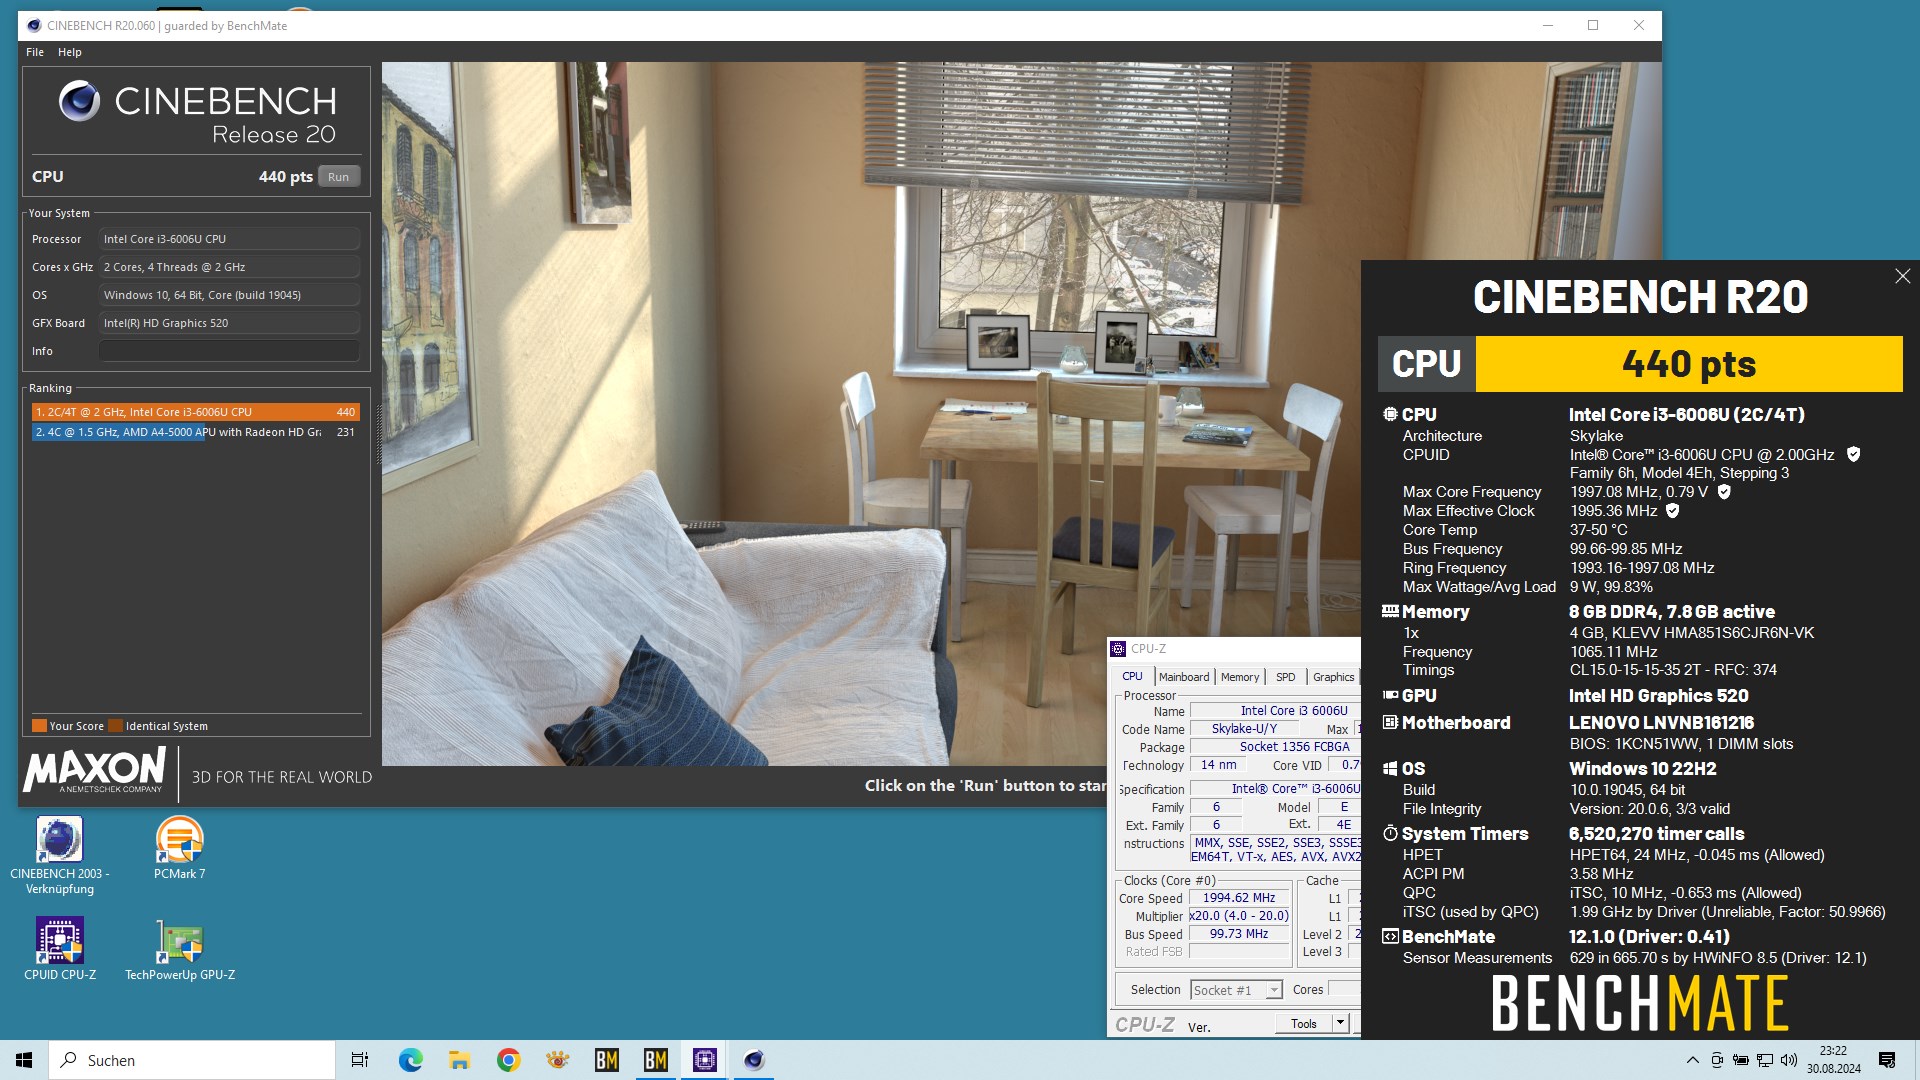Click CPU-Z Core Speed 1994.62 MHz value
Screen dimensions: 1920x1080
coord(1239,898)
